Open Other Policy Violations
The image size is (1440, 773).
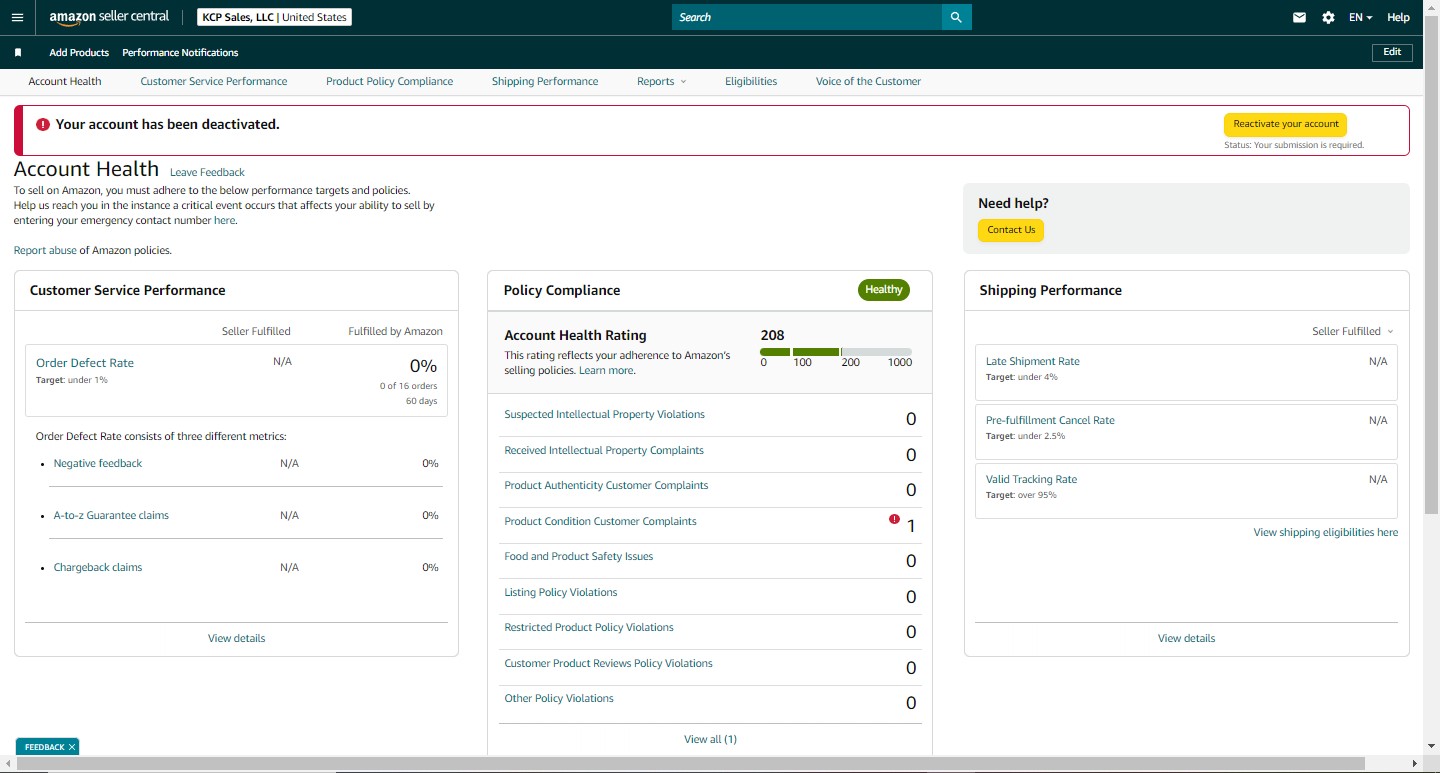(x=559, y=698)
